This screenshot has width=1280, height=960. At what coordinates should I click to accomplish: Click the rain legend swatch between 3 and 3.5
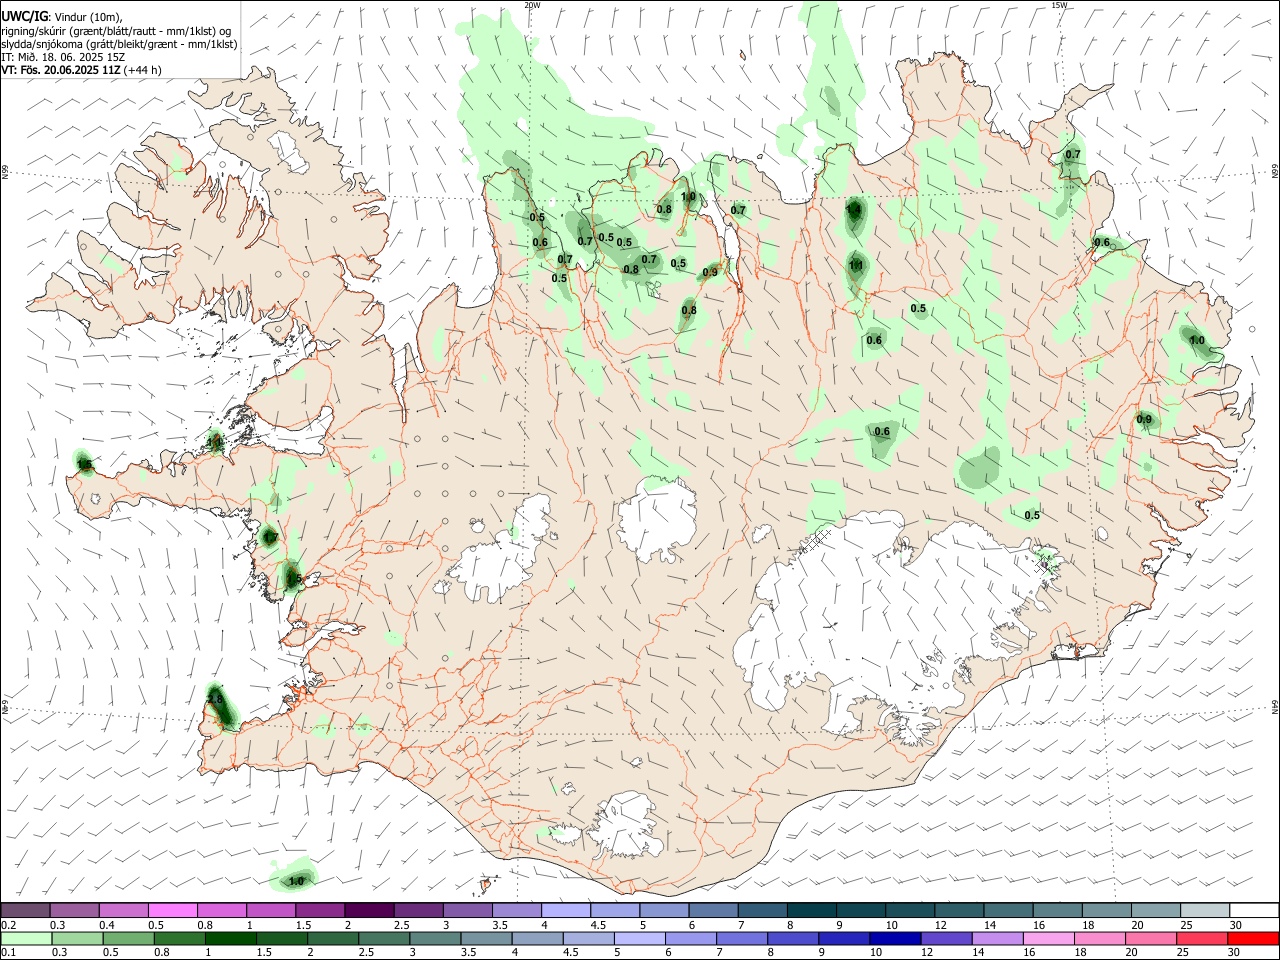coord(435,939)
